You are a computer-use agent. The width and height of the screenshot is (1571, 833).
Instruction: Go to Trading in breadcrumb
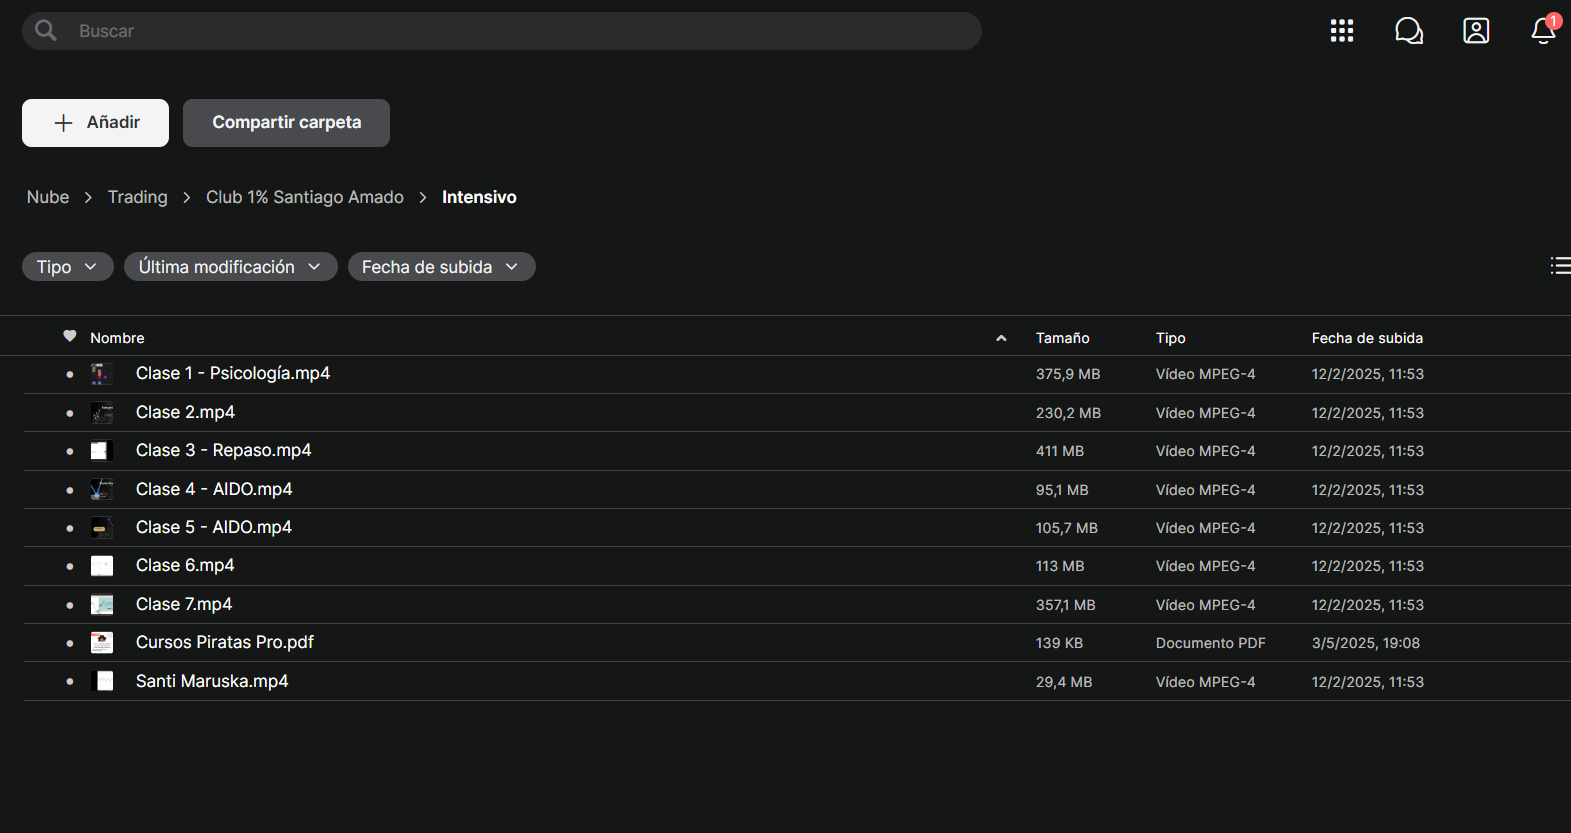[138, 197]
